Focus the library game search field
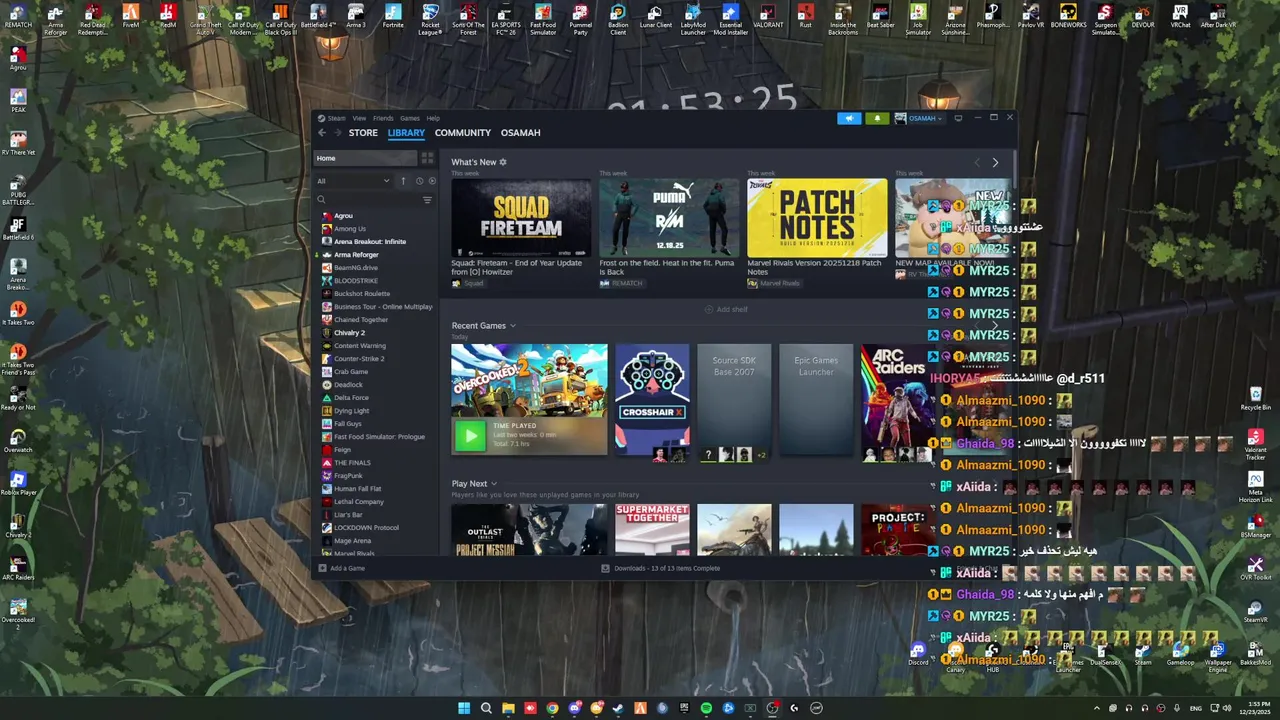Image resolution: width=1280 pixels, height=720 pixels. [366, 200]
